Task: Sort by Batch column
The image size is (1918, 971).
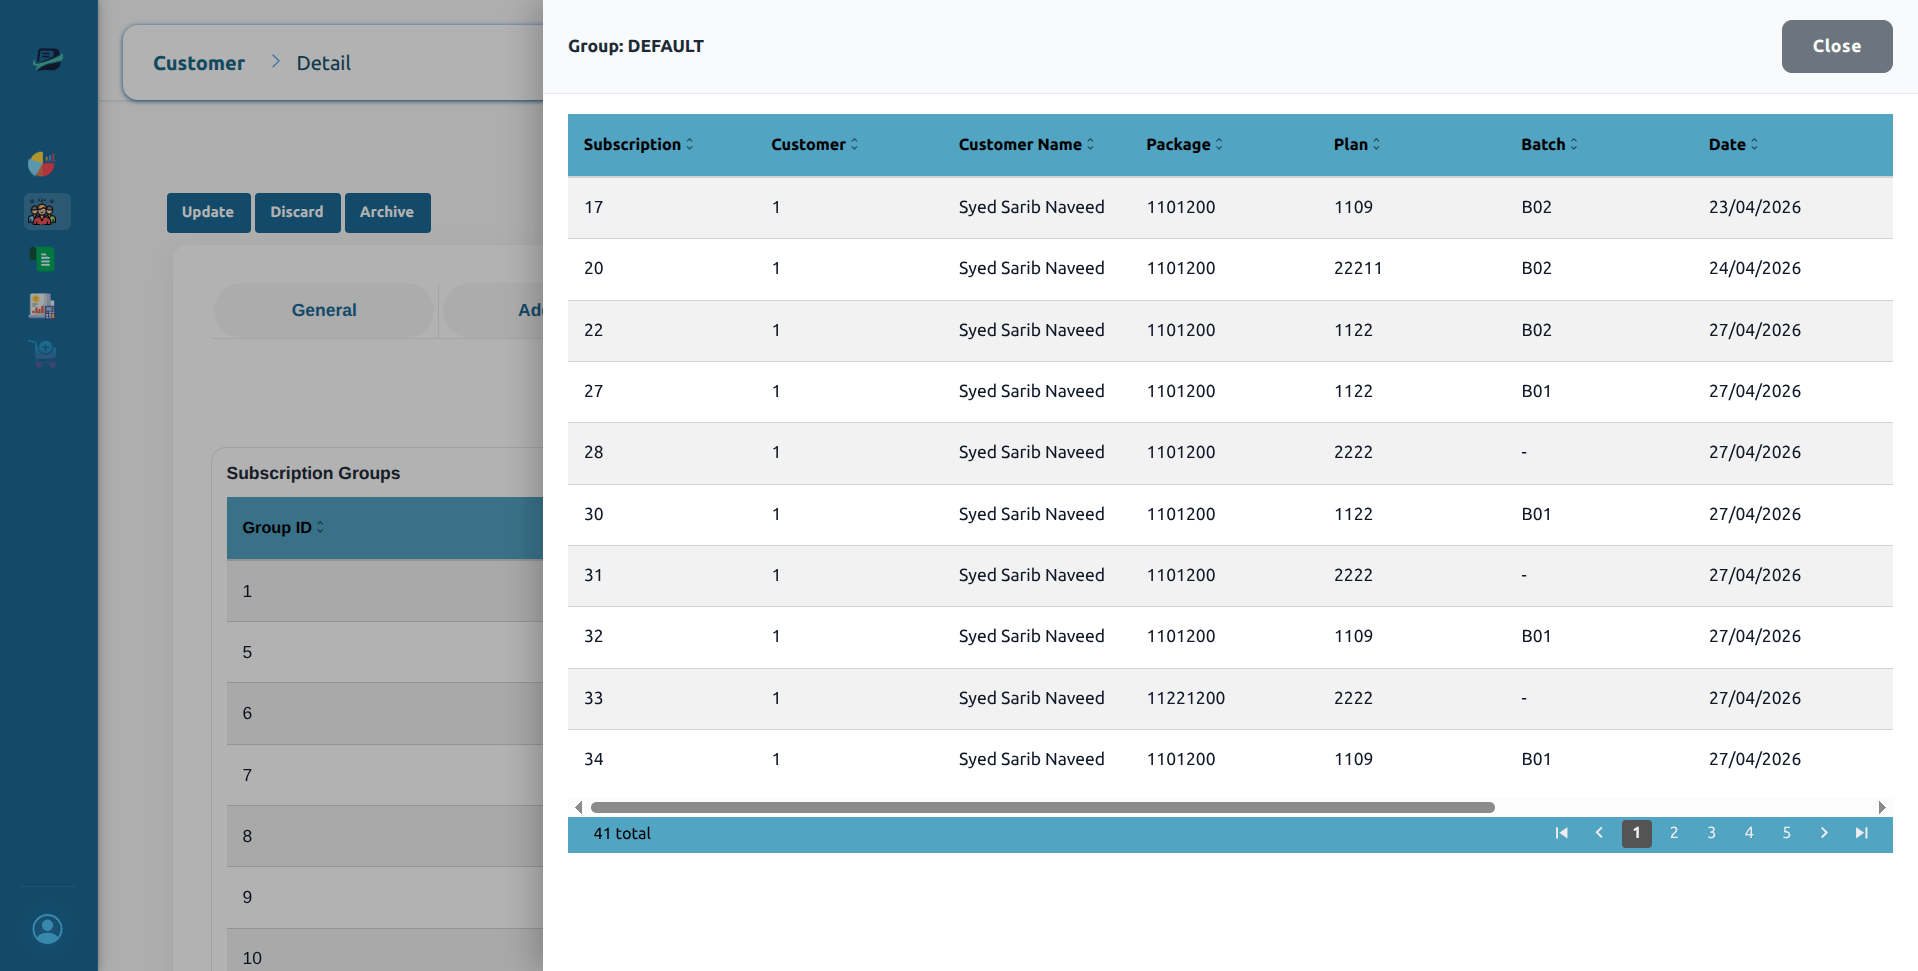Action: pyautogui.click(x=1549, y=145)
